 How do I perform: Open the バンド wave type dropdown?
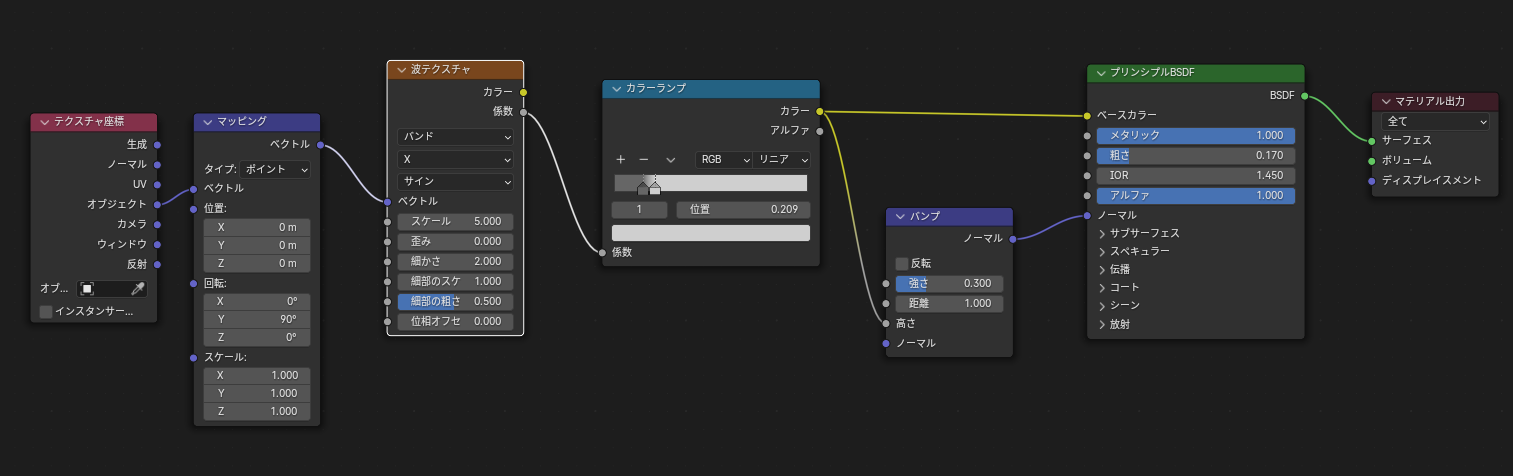pos(455,136)
